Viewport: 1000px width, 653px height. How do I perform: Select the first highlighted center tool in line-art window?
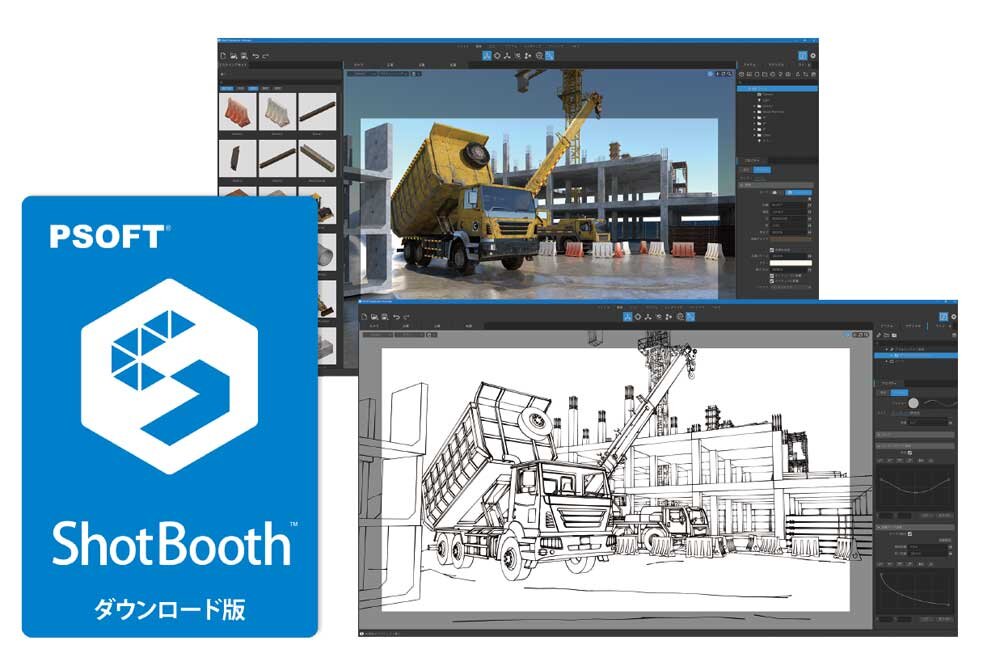coord(628,317)
